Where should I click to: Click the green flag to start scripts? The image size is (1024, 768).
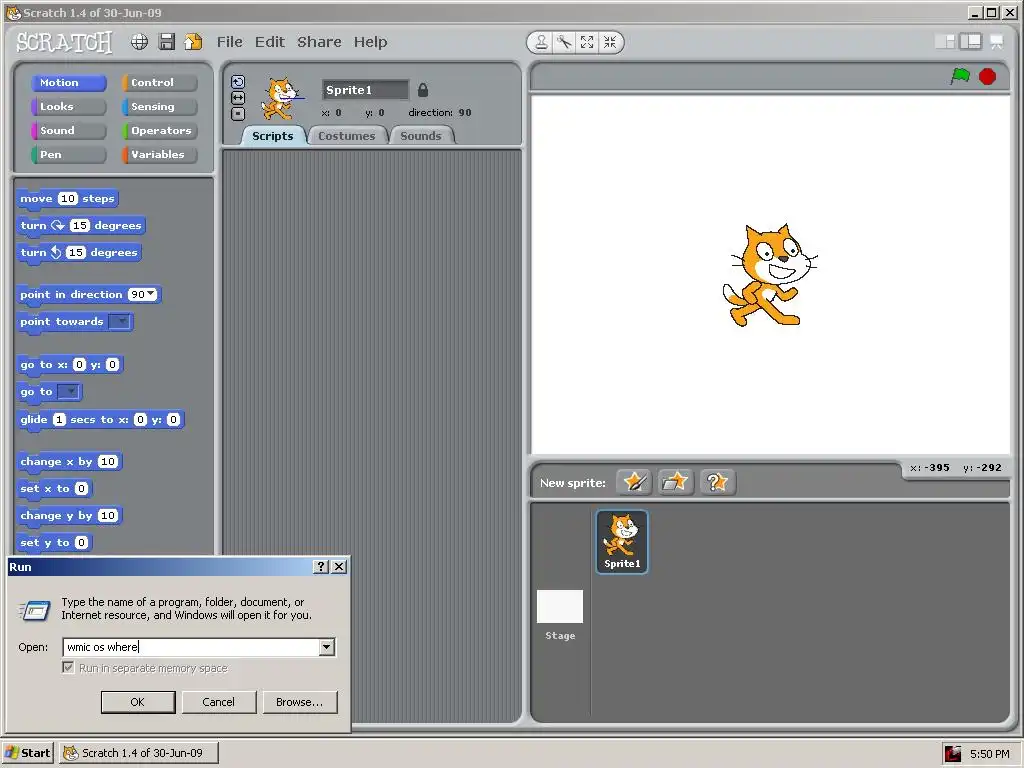click(960, 76)
